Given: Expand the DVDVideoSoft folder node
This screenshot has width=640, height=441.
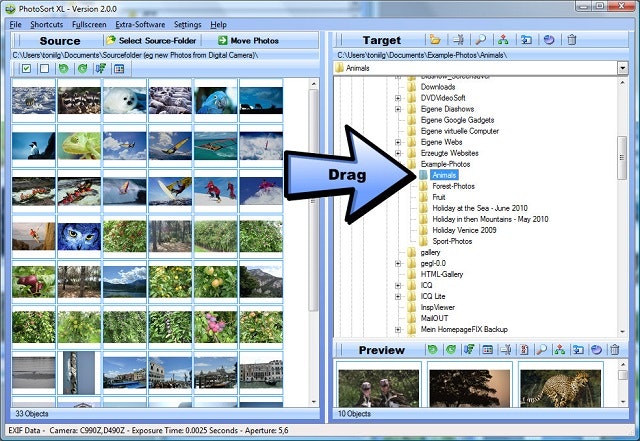Looking at the screenshot, I should click(398, 98).
